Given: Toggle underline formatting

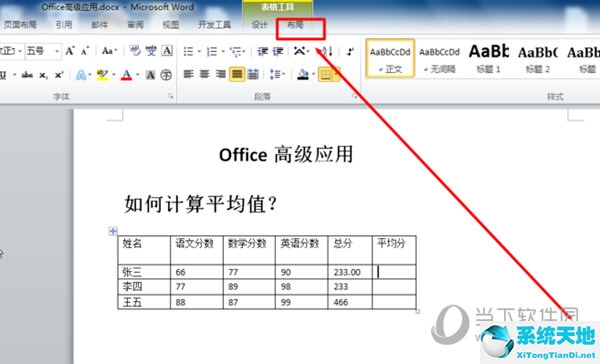Looking at the screenshot, I should 3,75.
